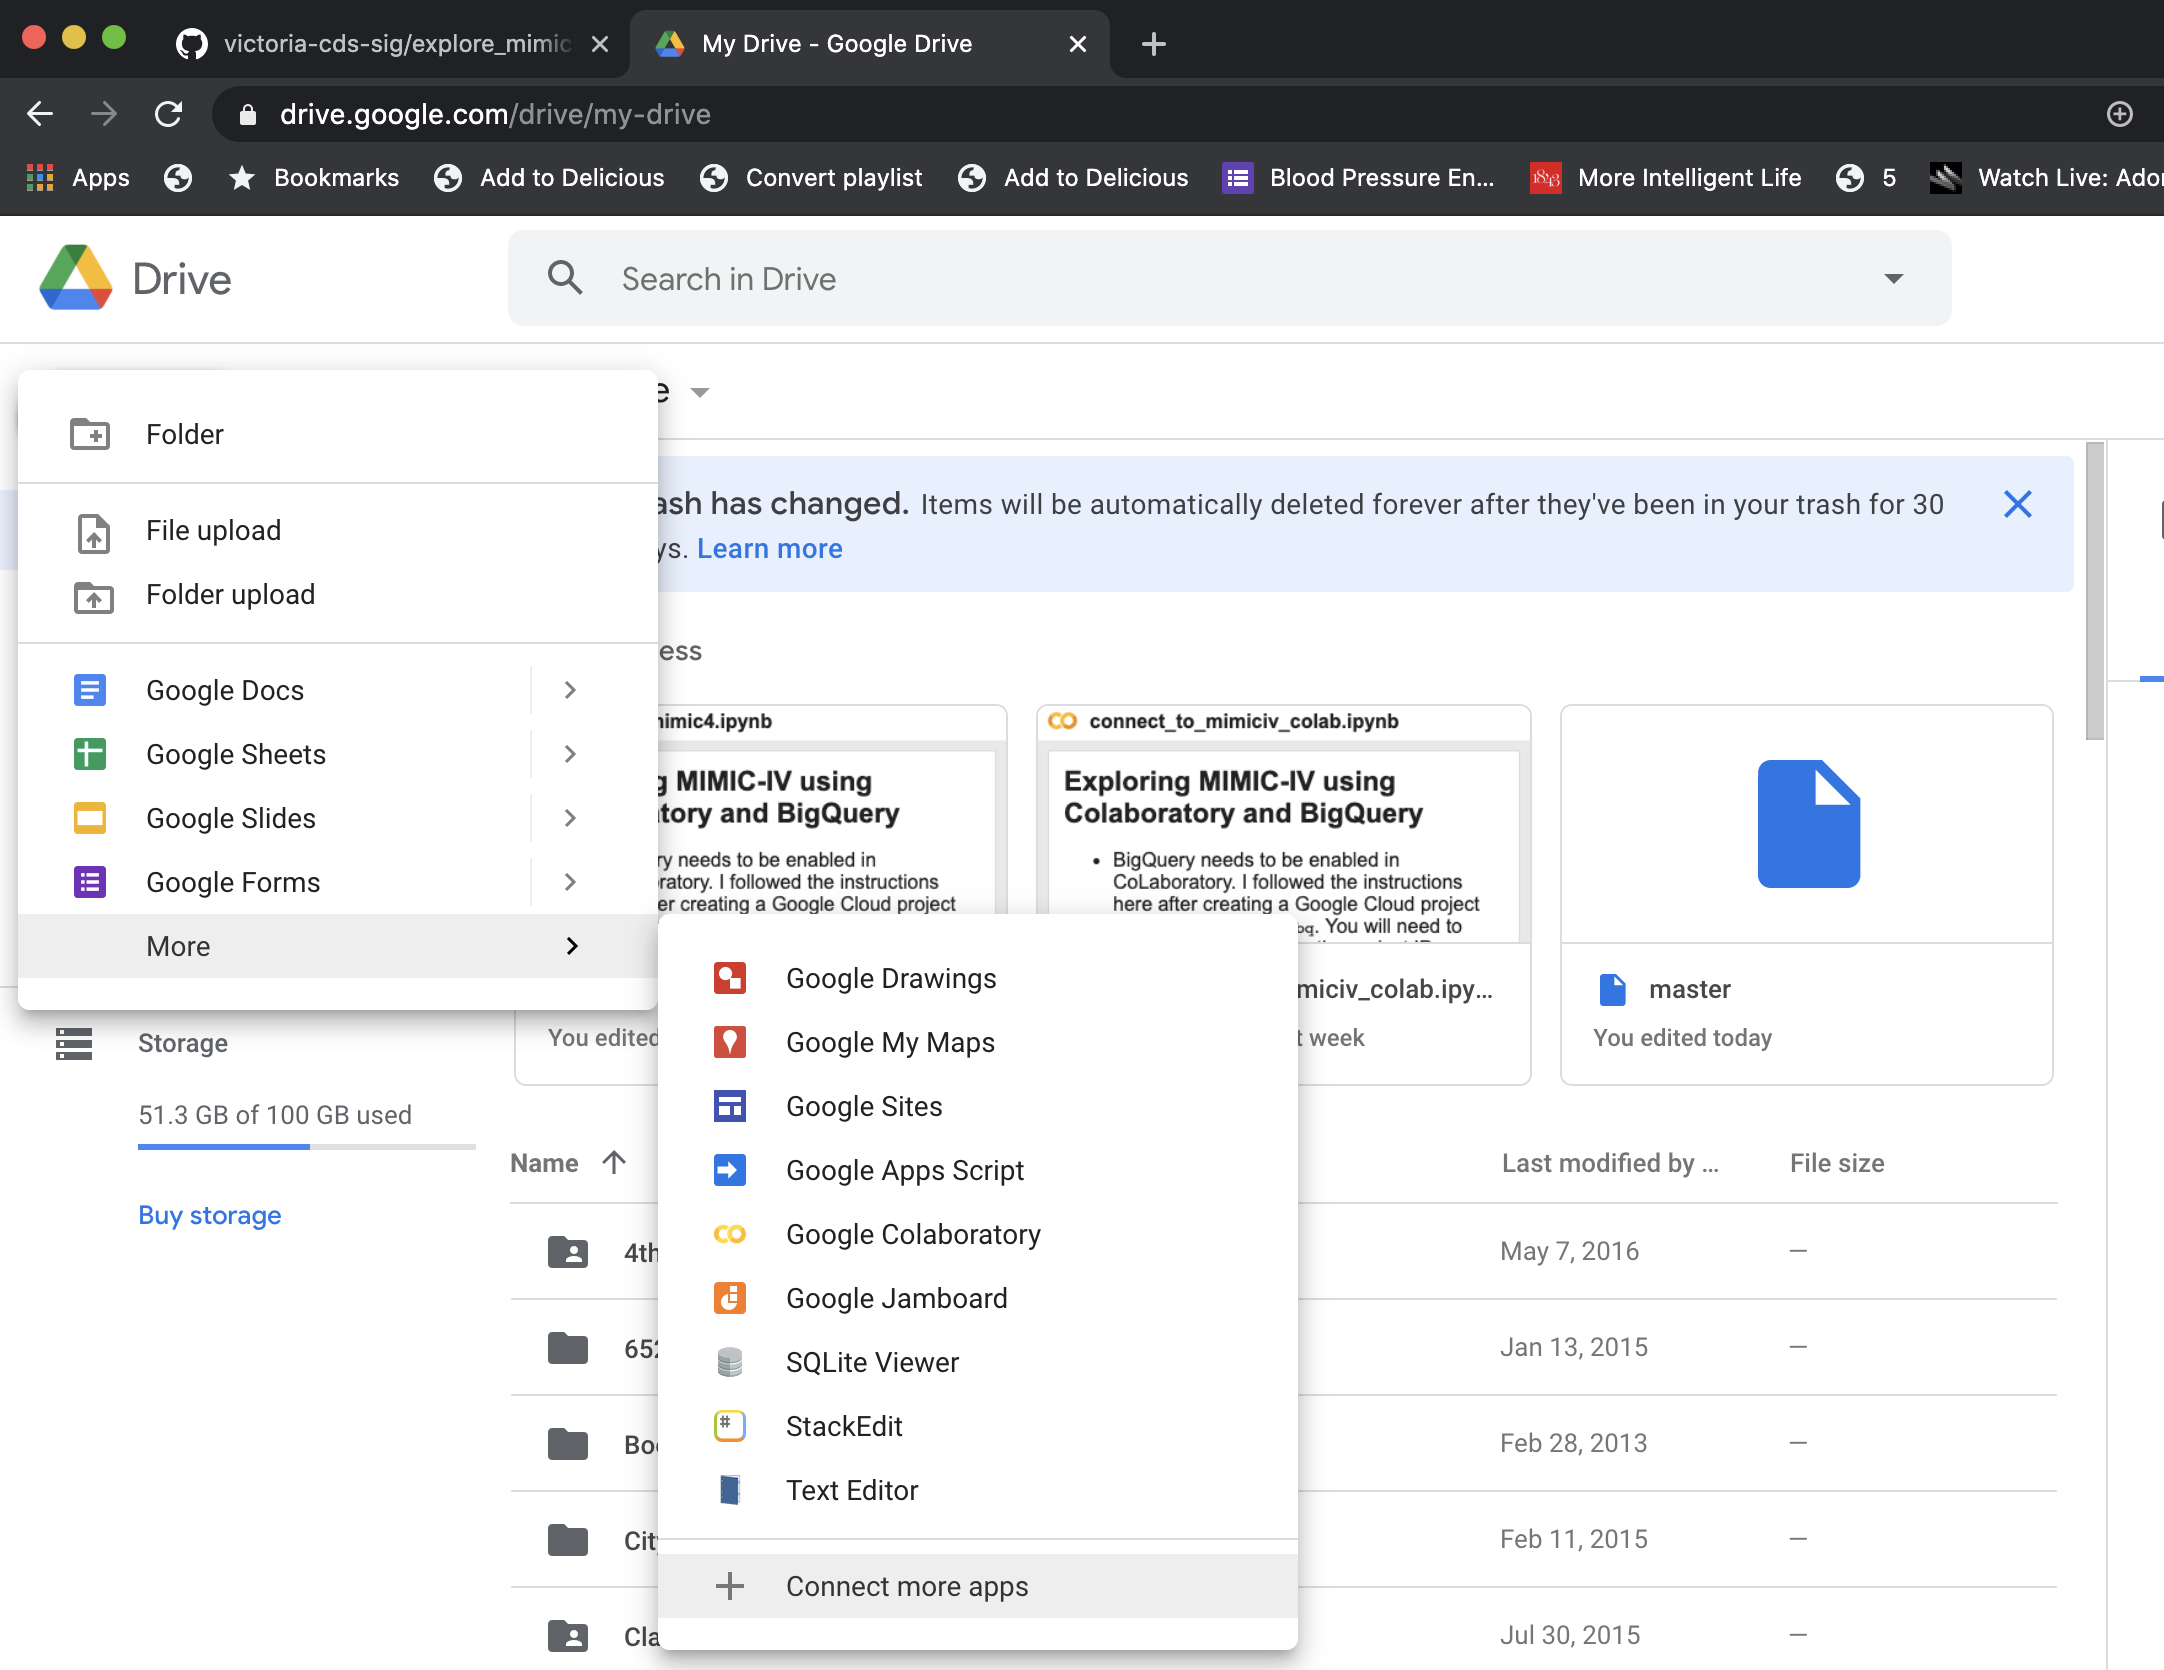Image resolution: width=2164 pixels, height=1670 pixels.
Task: Click the Google Colaboratory icon
Action: (729, 1234)
